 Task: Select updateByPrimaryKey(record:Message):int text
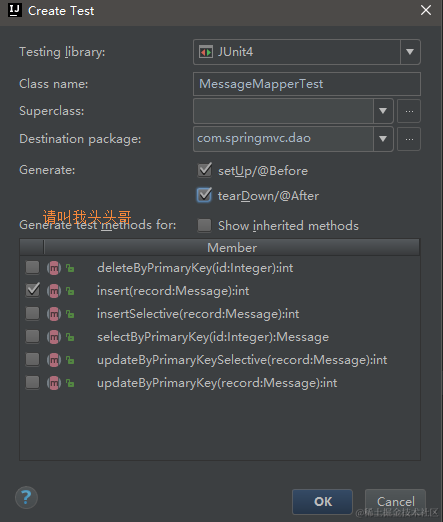click(x=217, y=383)
